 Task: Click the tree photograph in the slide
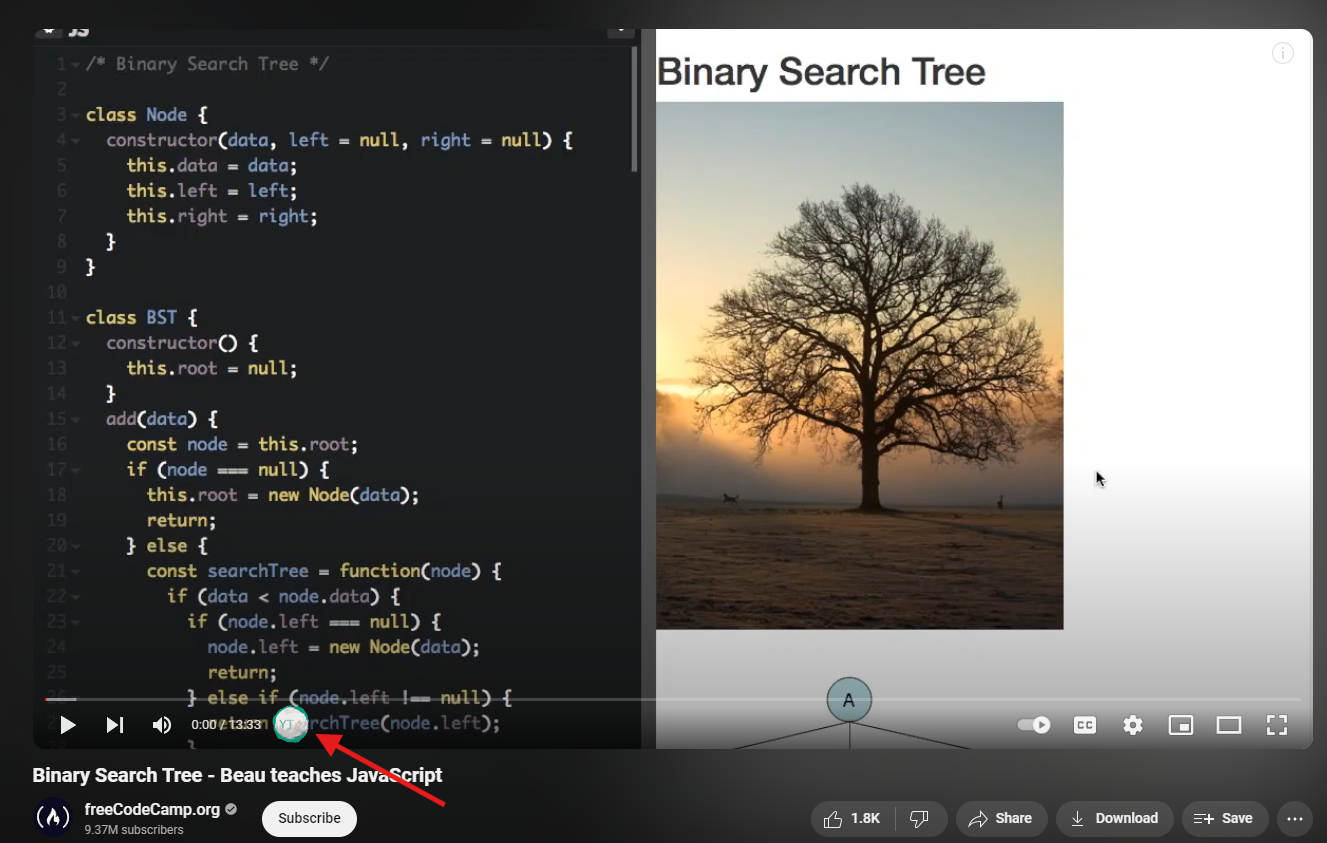coord(859,365)
